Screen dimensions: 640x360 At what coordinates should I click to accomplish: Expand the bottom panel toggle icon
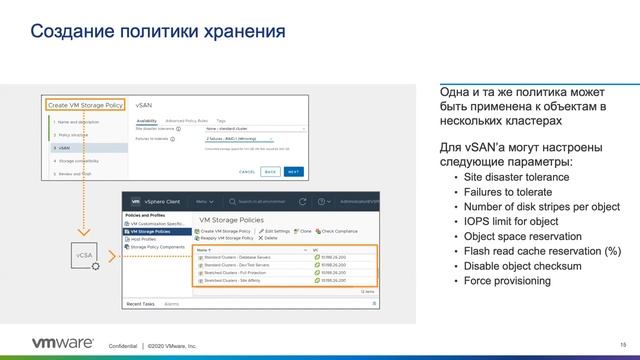(374, 304)
